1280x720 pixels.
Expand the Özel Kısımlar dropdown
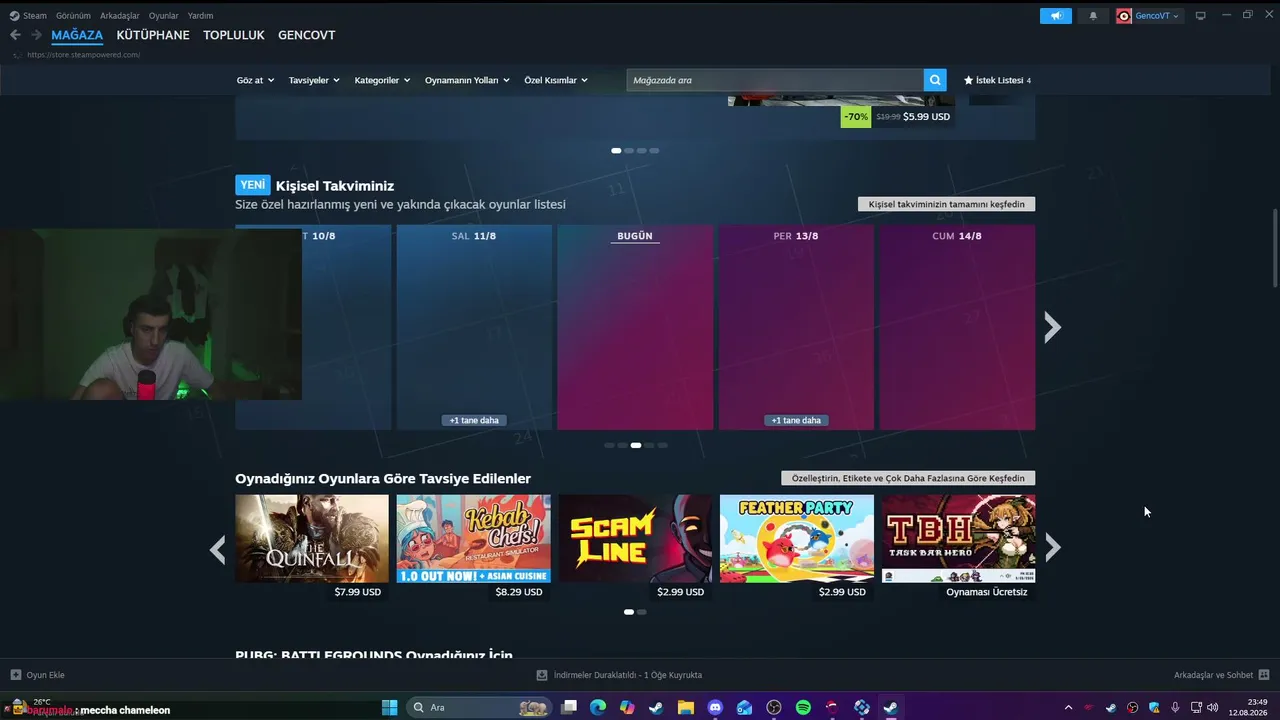pyautogui.click(x=556, y=80)
